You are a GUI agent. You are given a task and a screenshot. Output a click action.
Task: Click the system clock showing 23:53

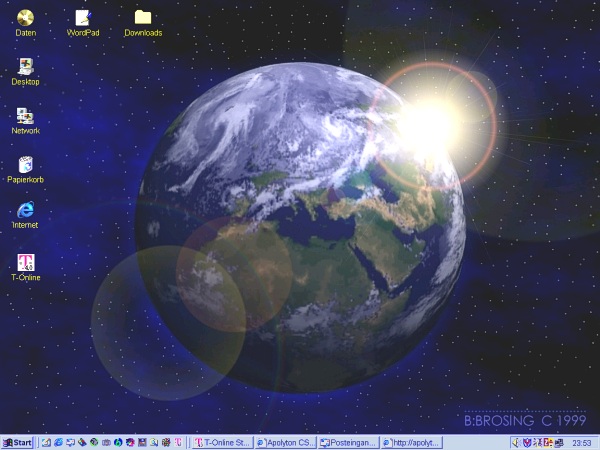pos(581,442)
